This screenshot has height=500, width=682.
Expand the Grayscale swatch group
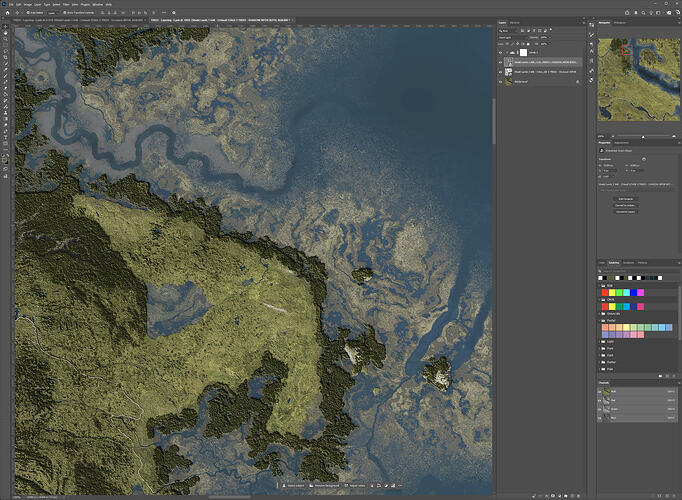pos(600,313)
